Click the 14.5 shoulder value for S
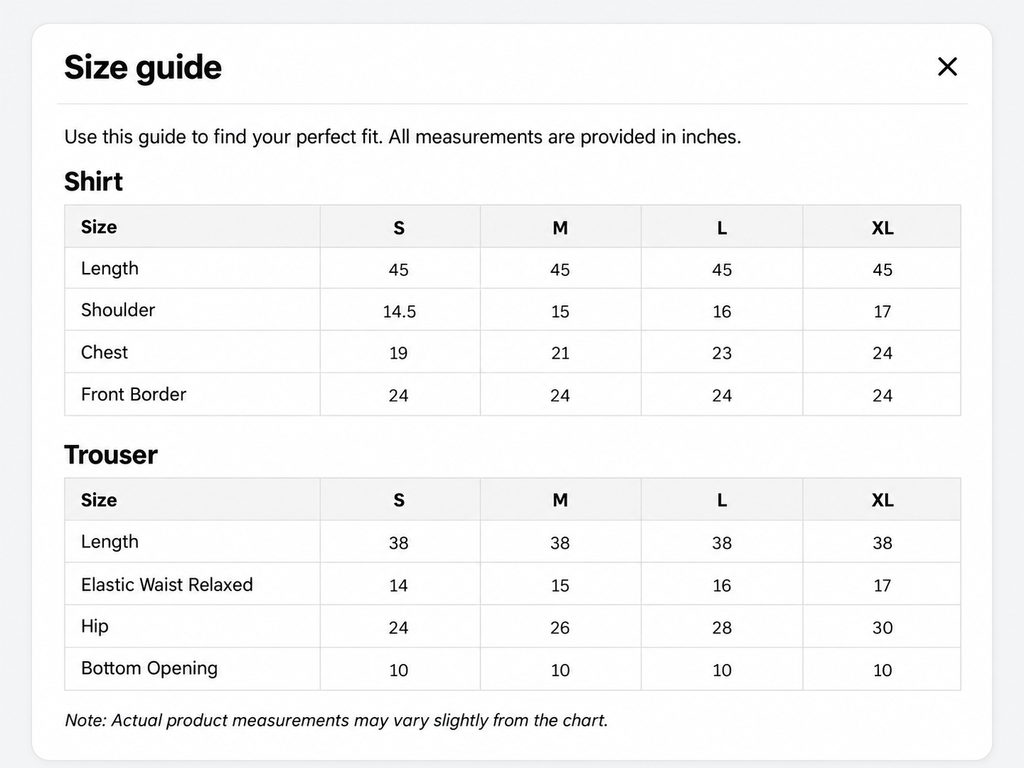The image size is (1024, 768). pyautogui.click(x=399, y=312)
